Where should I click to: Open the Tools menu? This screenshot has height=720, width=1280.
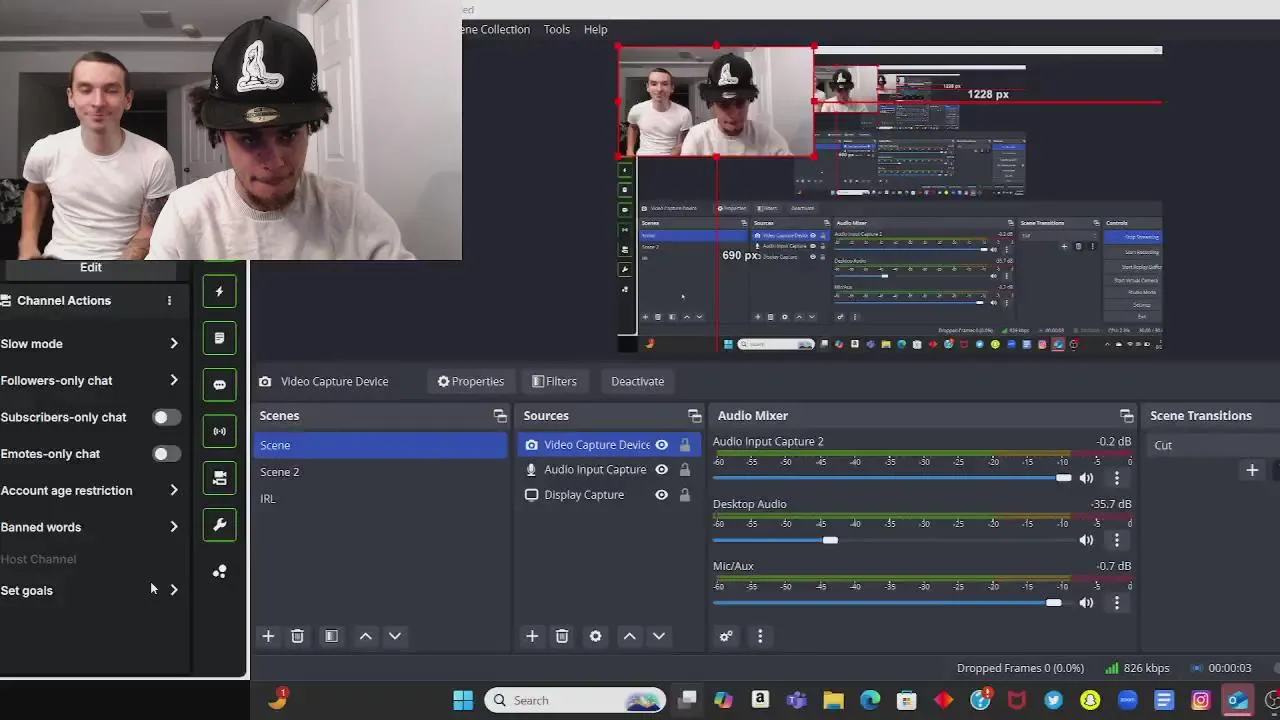(x=557, y=29)
